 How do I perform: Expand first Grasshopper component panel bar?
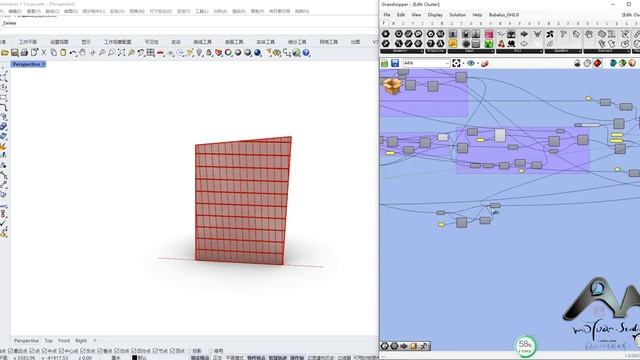click(x=402, y=51)
